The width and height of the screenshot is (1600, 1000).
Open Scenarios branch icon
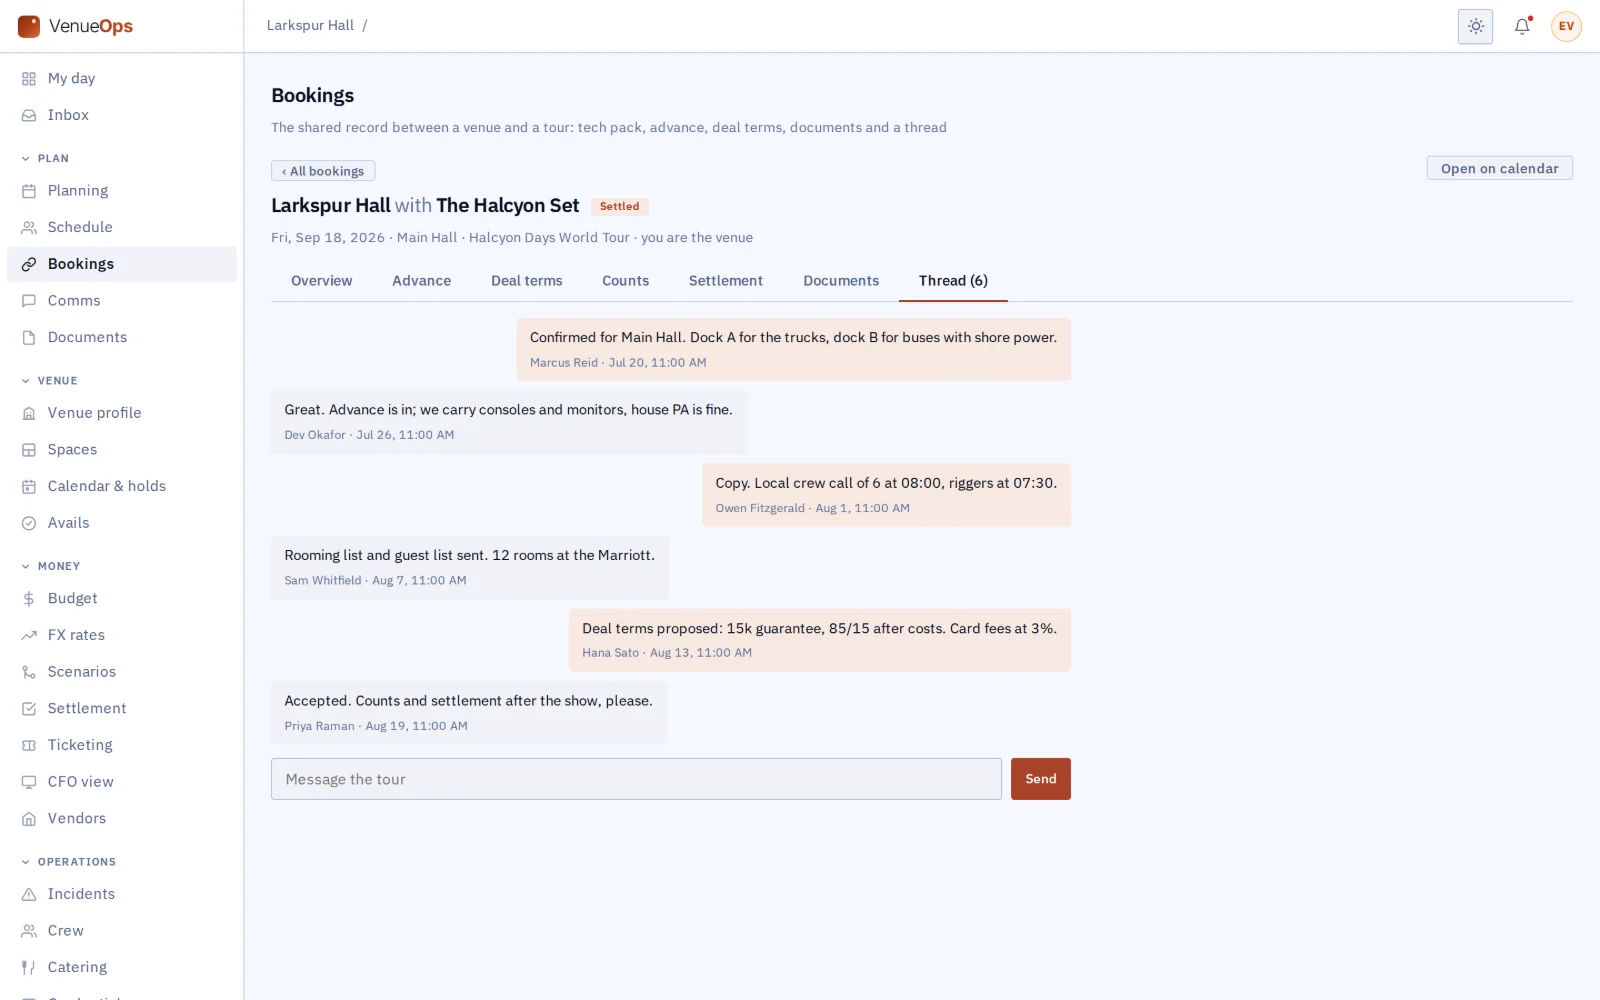point(29,671)
